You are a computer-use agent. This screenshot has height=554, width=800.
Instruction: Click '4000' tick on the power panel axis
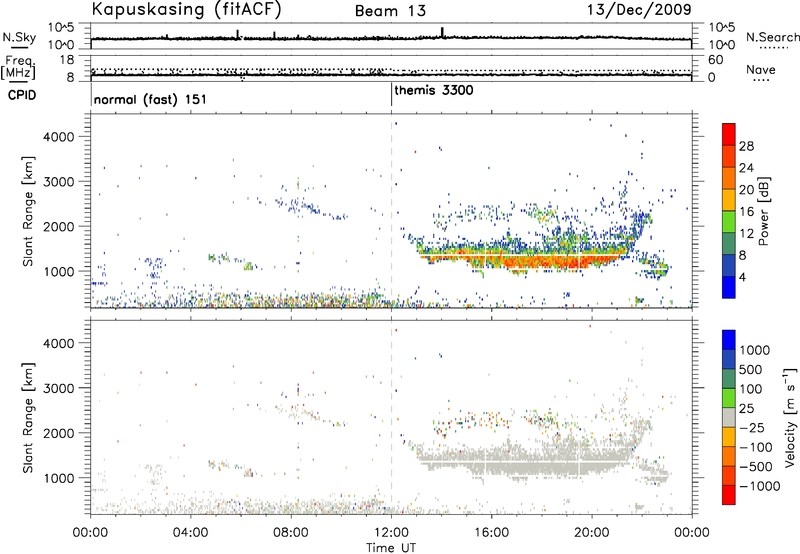coord(59,137)
